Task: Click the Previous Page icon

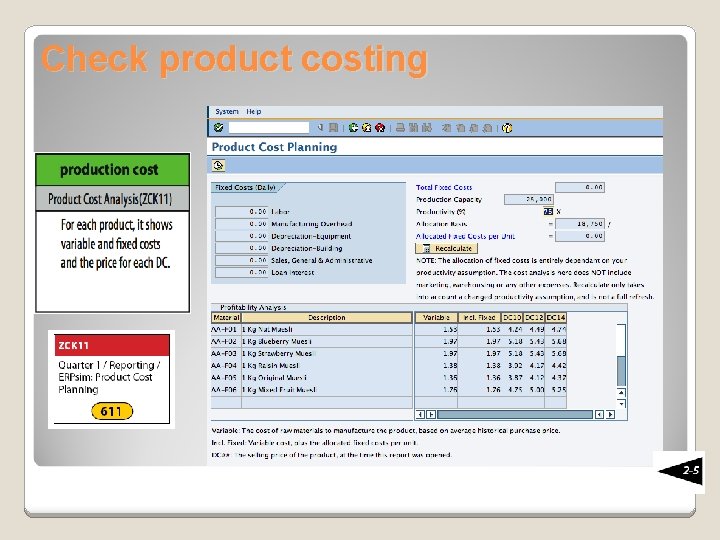Action: point(461,128)
